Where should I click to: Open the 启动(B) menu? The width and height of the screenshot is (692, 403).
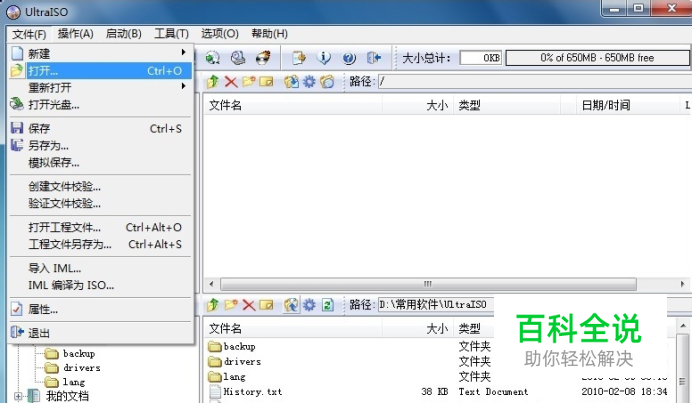coord(124,34)
